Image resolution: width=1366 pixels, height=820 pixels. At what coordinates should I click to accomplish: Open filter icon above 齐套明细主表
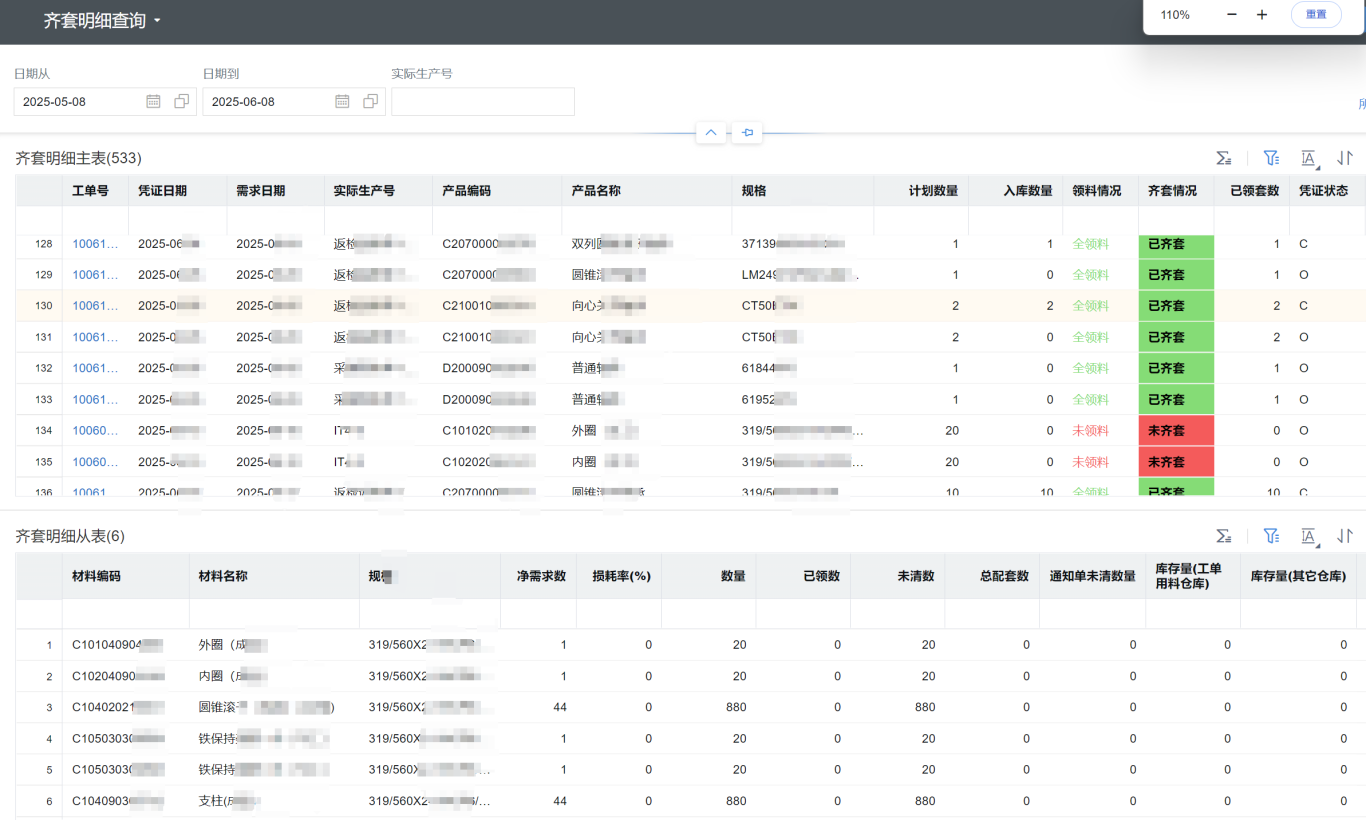tap(1271, 158)
